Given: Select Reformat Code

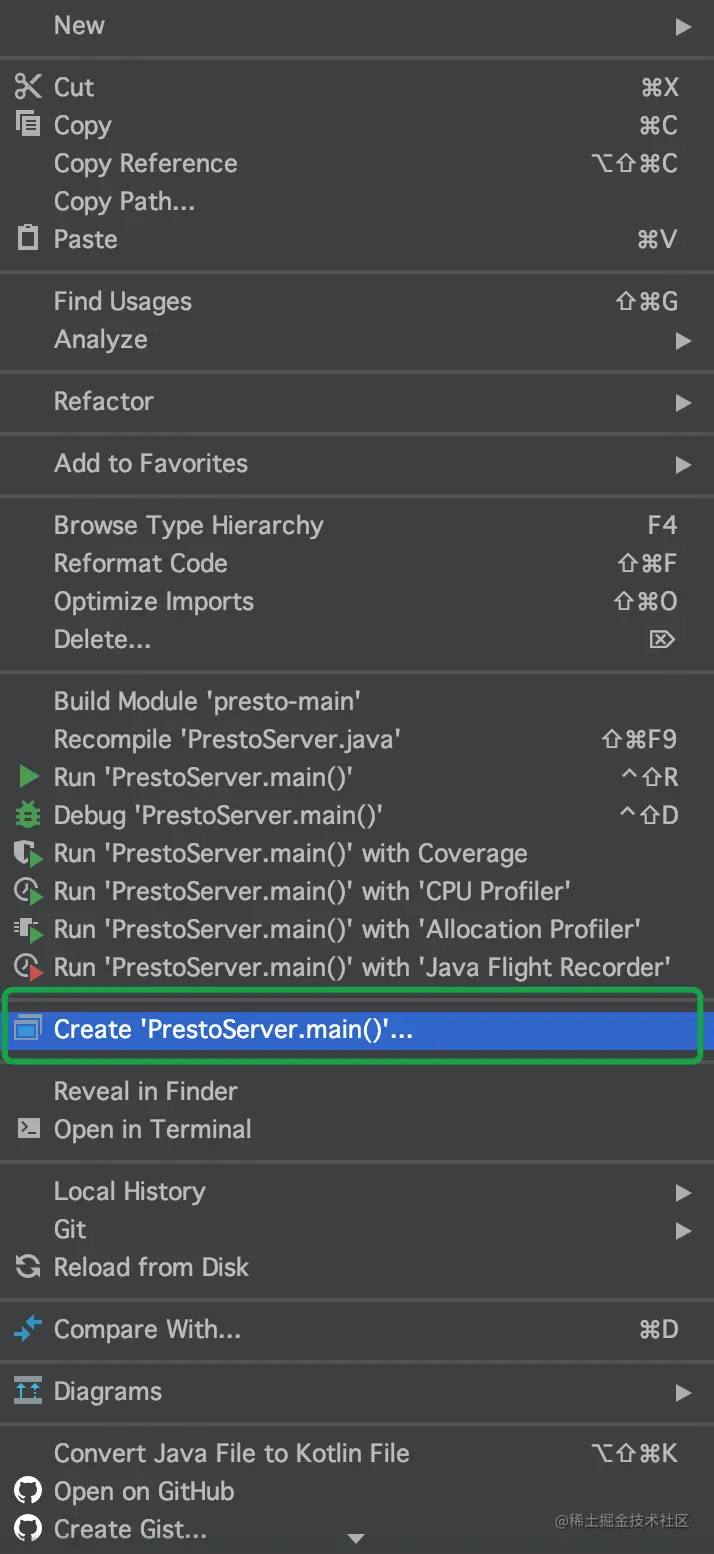Looking at the screenshot, I should point(141,563).
